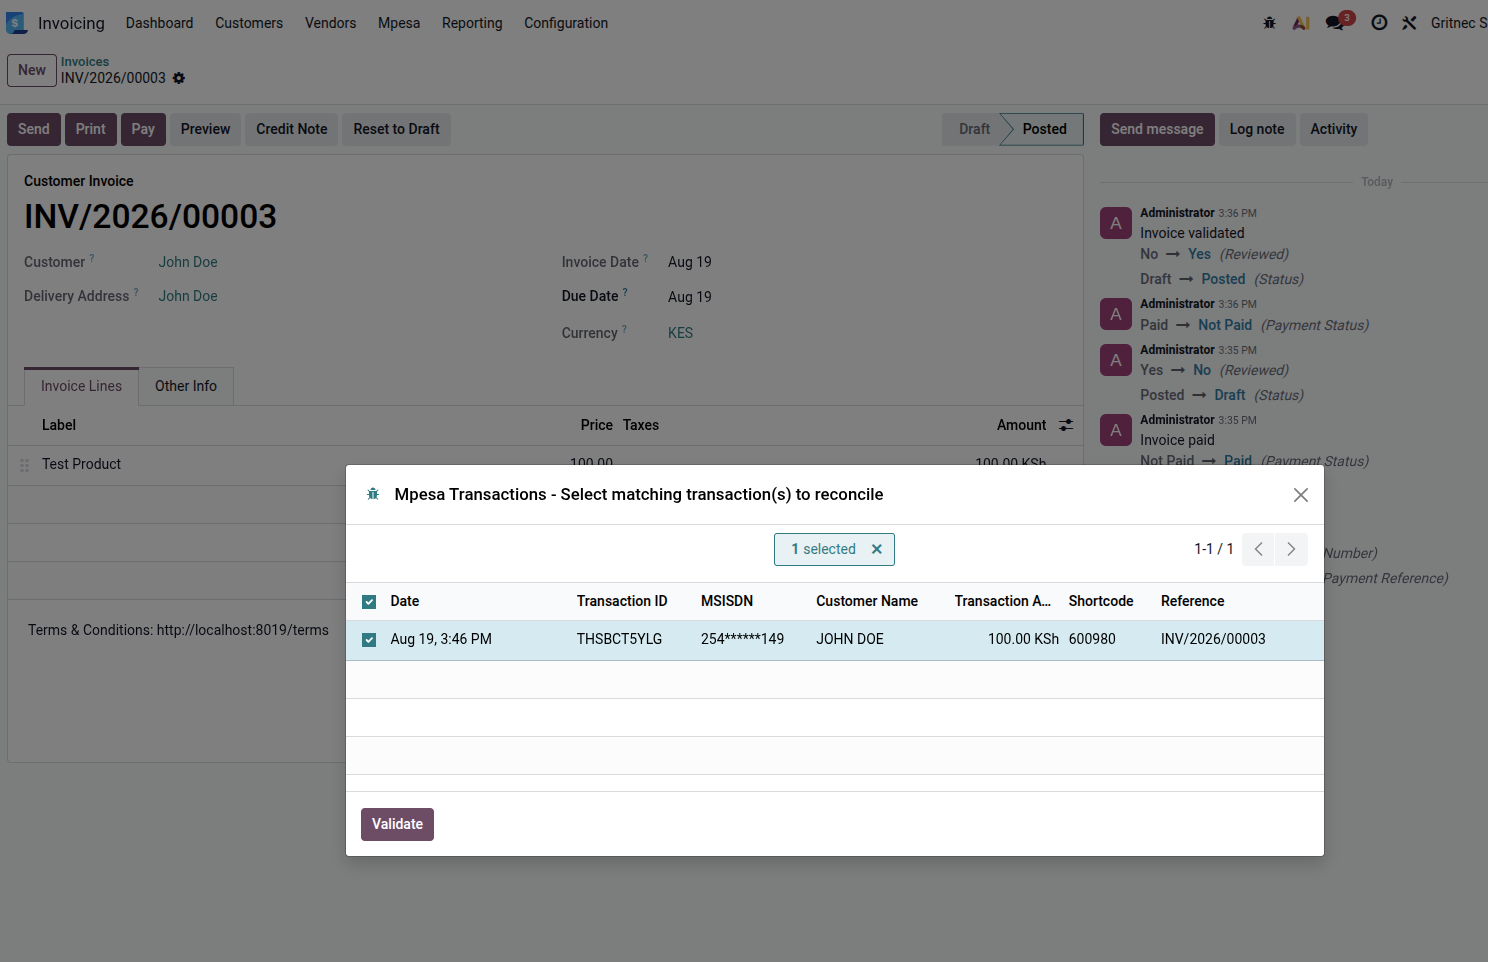
Task: Click the Credit Note button
Action: point(292,129)
